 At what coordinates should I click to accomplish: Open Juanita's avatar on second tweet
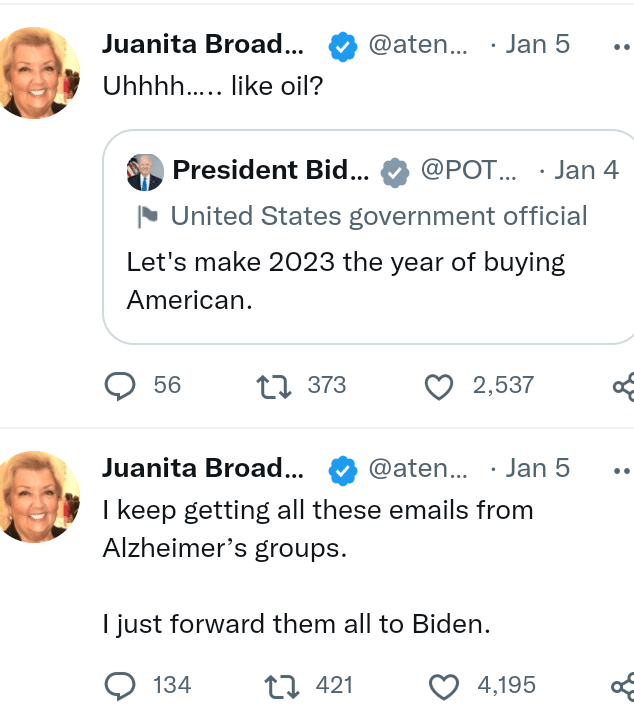click(40, 496)
